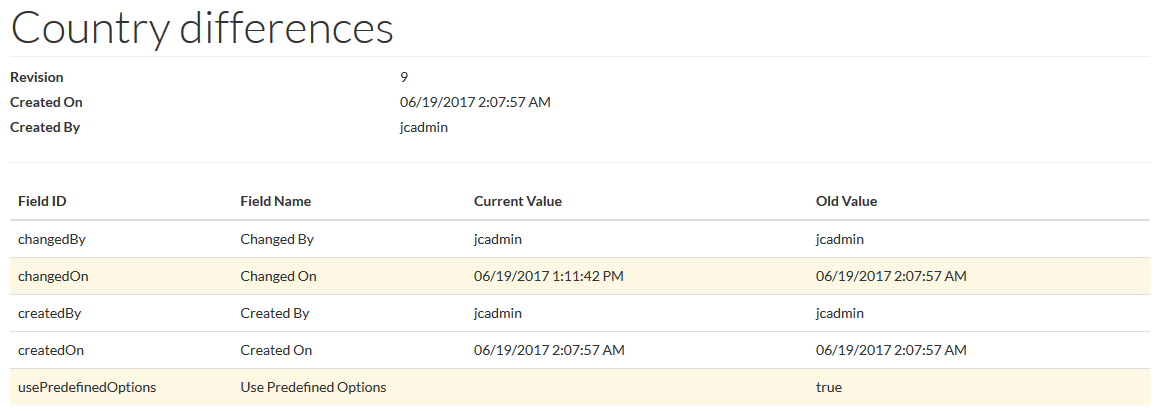Click the Field Name column header
Image resolution: width=1161 pixels, height=411 pixels.
(275, 201)
